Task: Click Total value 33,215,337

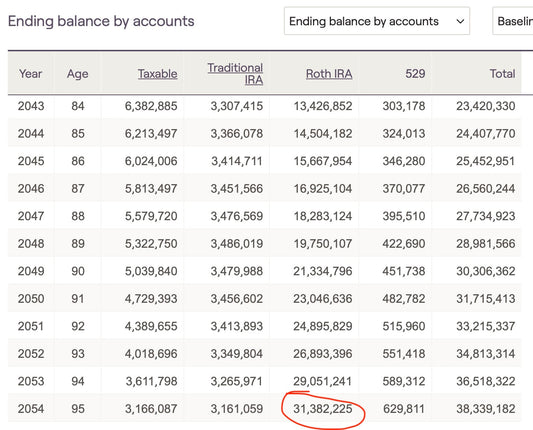Action: point(486,326)
